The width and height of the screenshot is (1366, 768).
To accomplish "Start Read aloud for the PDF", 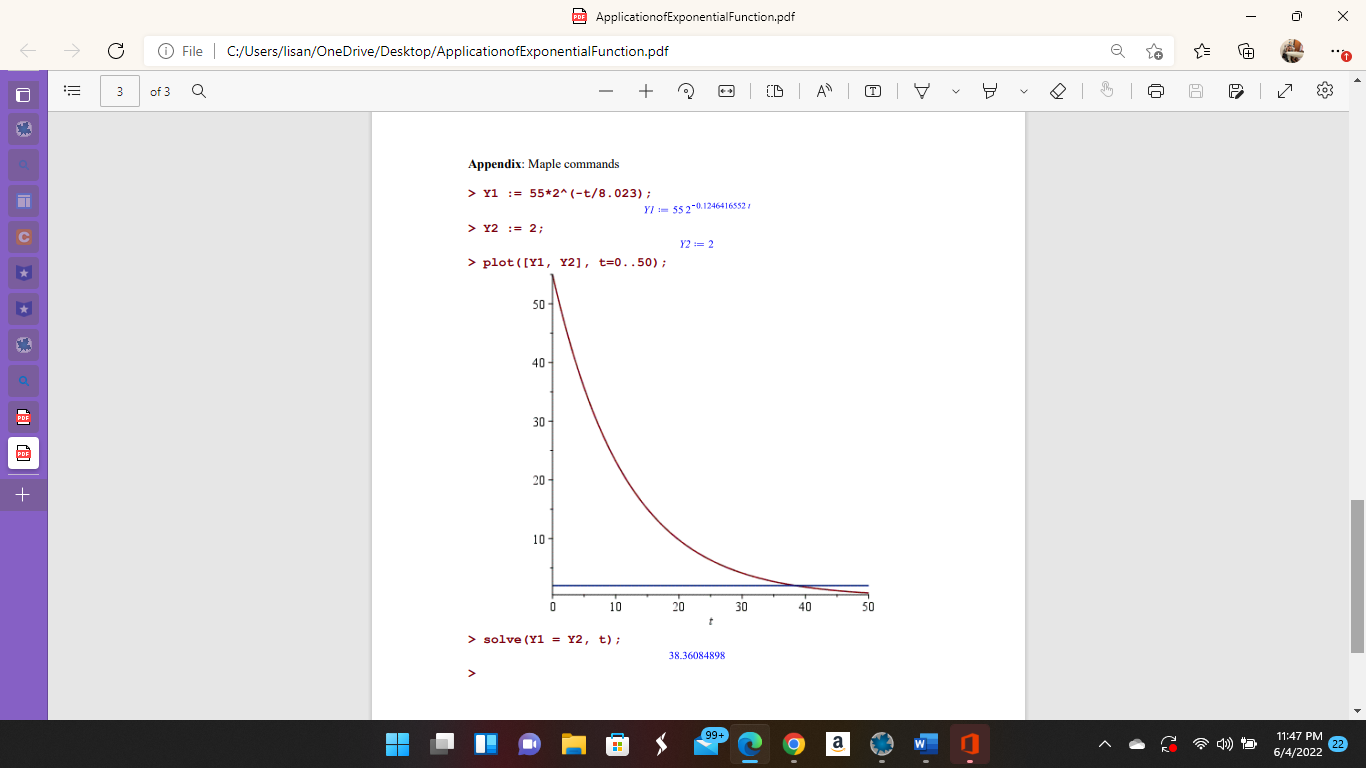I will click(x=824, y=91).
